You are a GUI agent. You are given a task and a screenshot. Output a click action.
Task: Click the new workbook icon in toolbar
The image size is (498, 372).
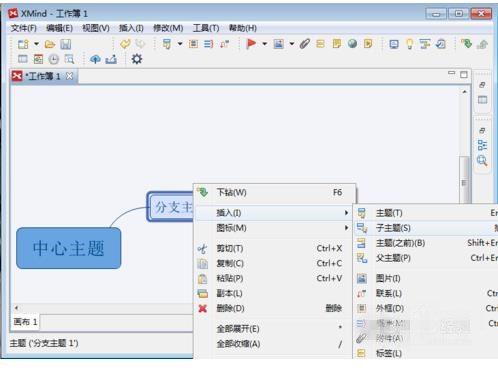point(23,44)
